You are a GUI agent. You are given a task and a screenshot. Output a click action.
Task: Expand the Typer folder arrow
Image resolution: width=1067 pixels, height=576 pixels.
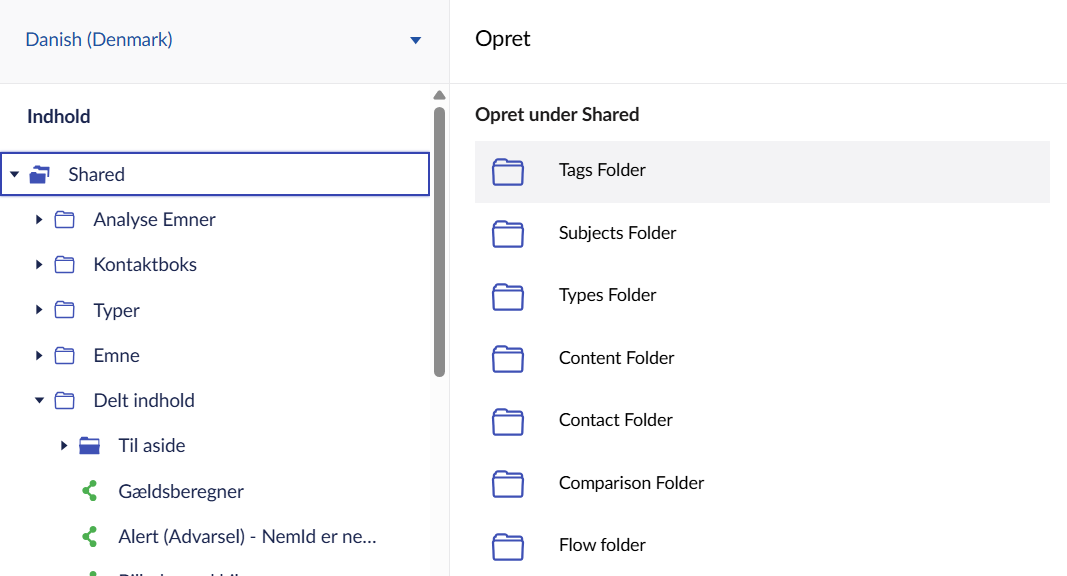coord(39,310)
